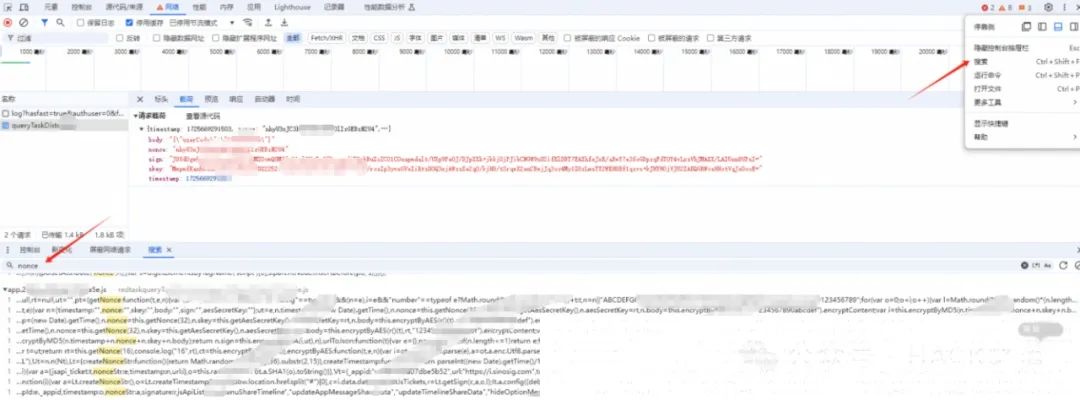1080x400 pixels.
Task: Filter requests by Fetch/XHR type
Action: coord(326,38)
